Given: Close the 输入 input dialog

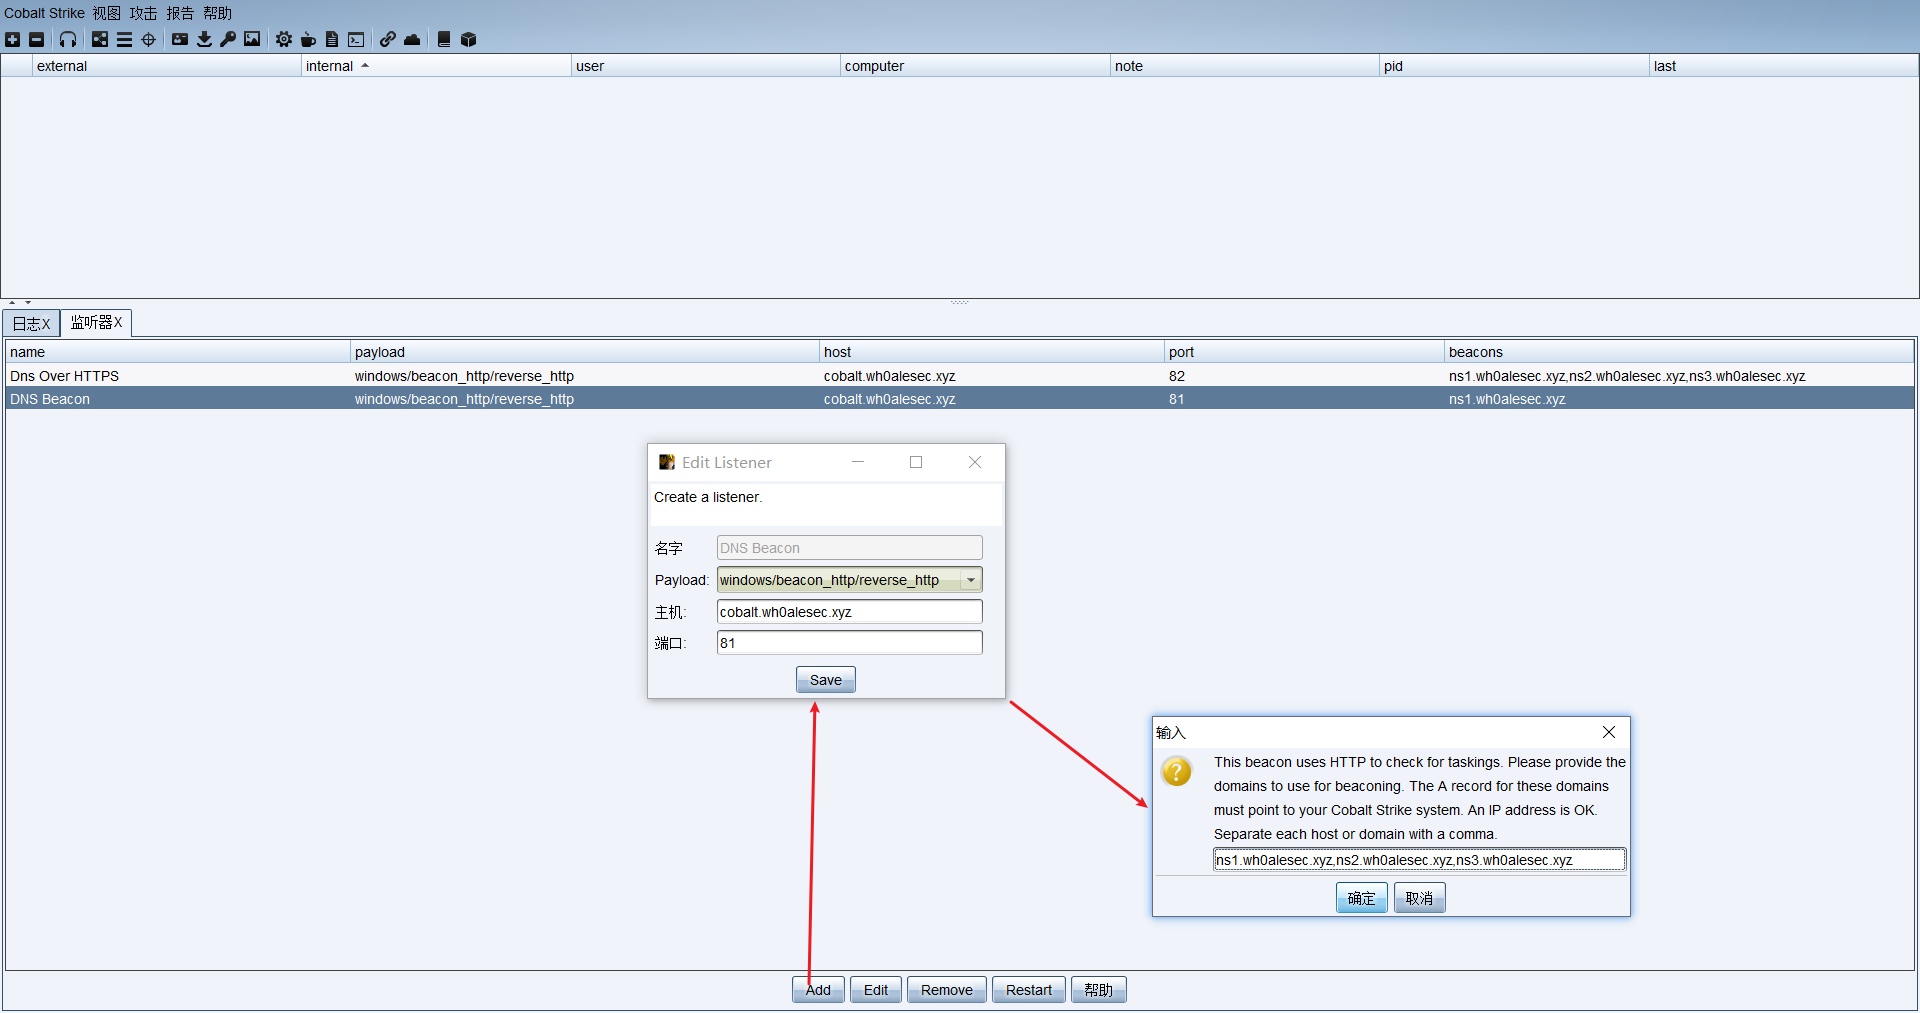Looking at the screenshot, I should [1609, 732].
